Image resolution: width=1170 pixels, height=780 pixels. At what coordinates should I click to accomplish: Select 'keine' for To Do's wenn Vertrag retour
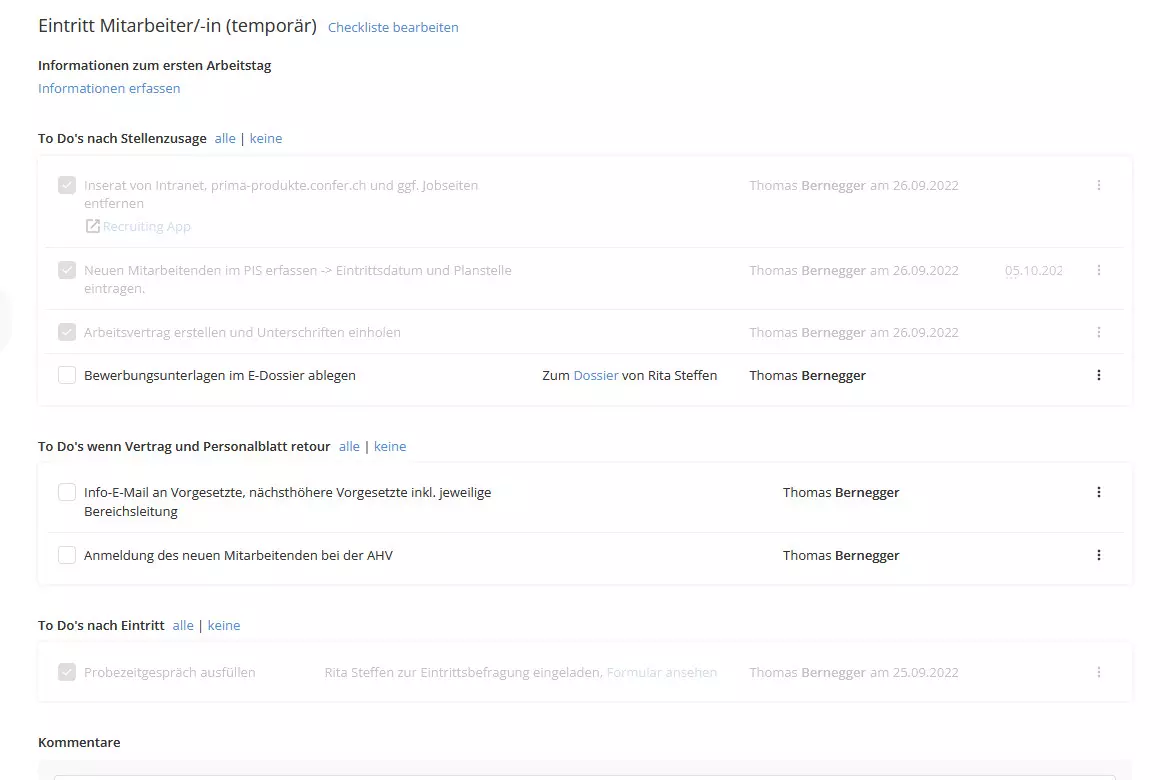click(x=390, y=446)
